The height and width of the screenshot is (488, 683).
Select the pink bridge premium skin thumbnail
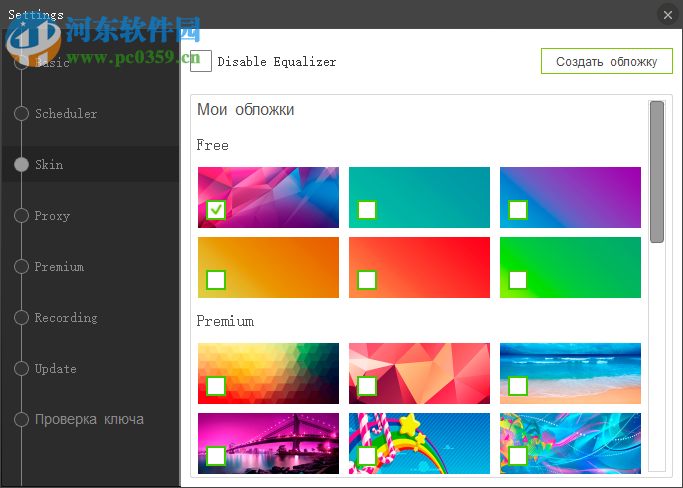click(x=268, y=444)
